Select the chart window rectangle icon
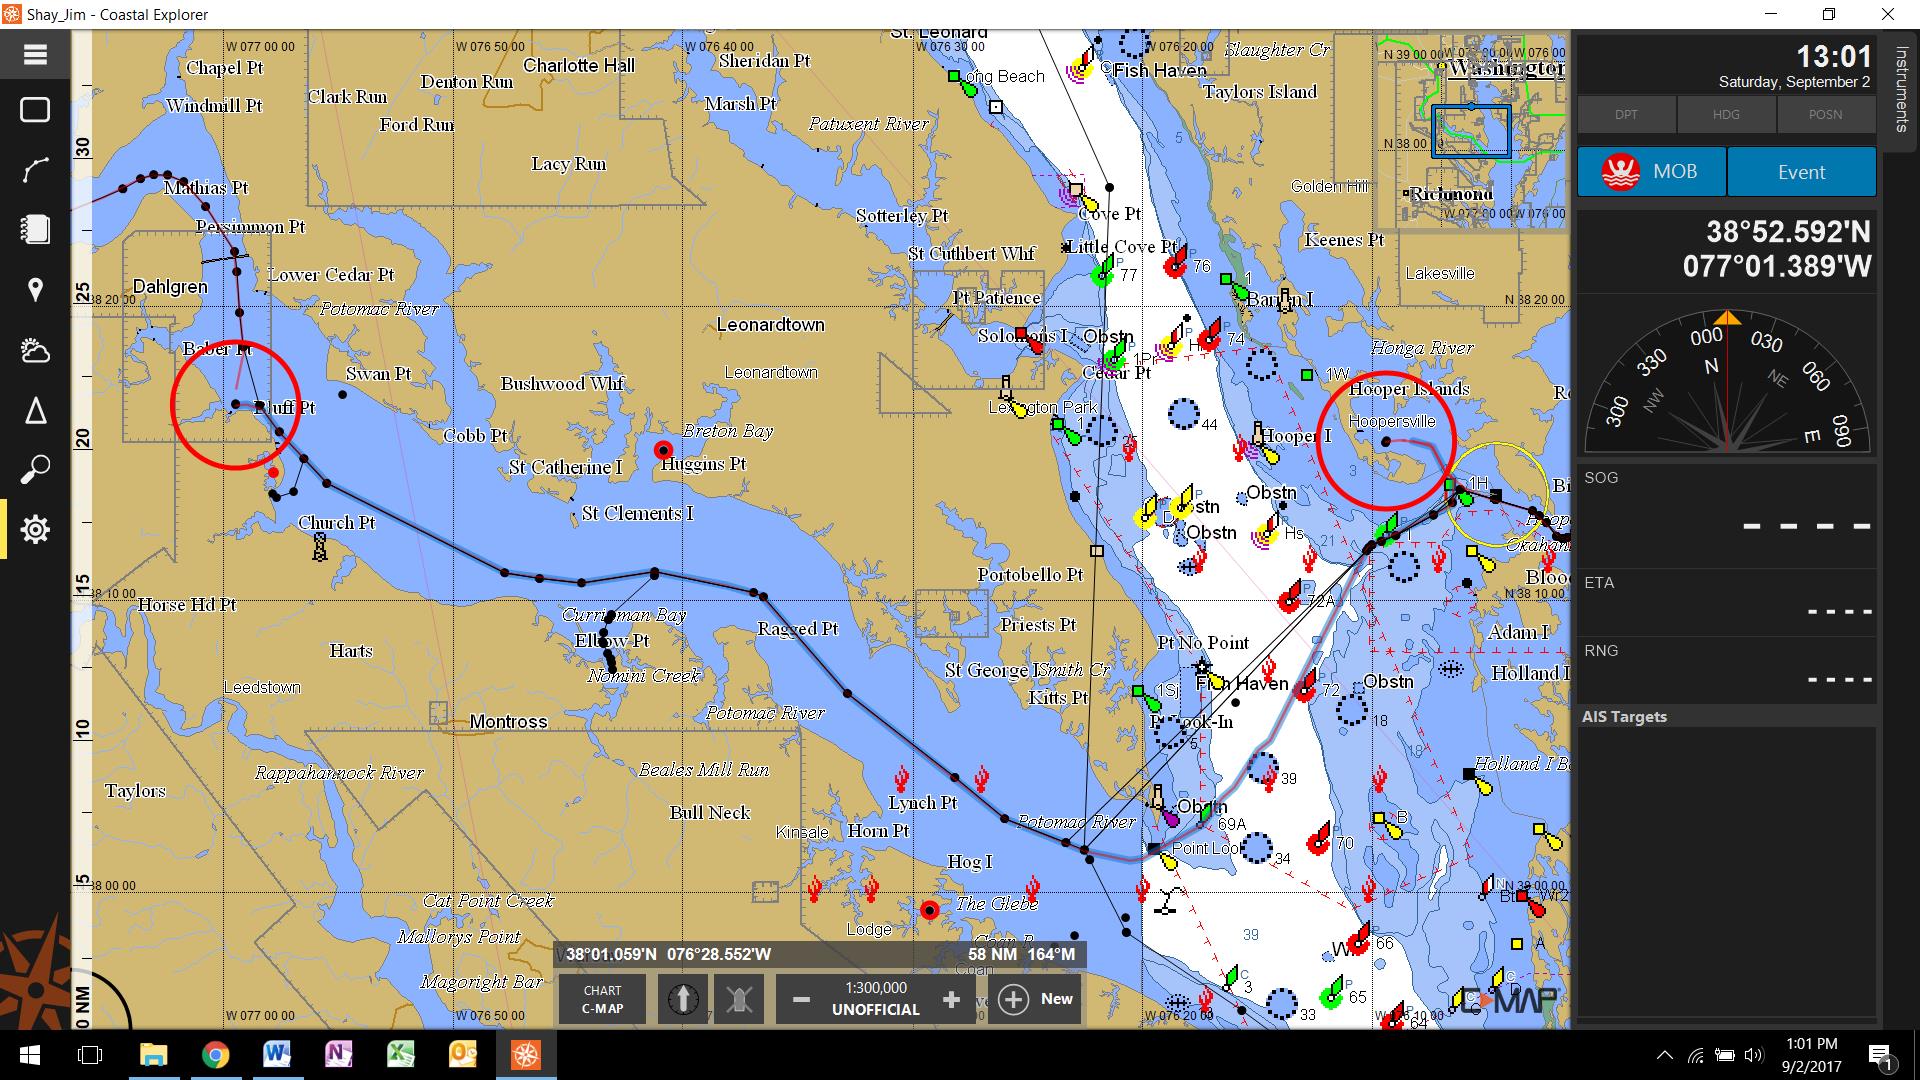The image size is (1920, 1080). pos(35,110)
